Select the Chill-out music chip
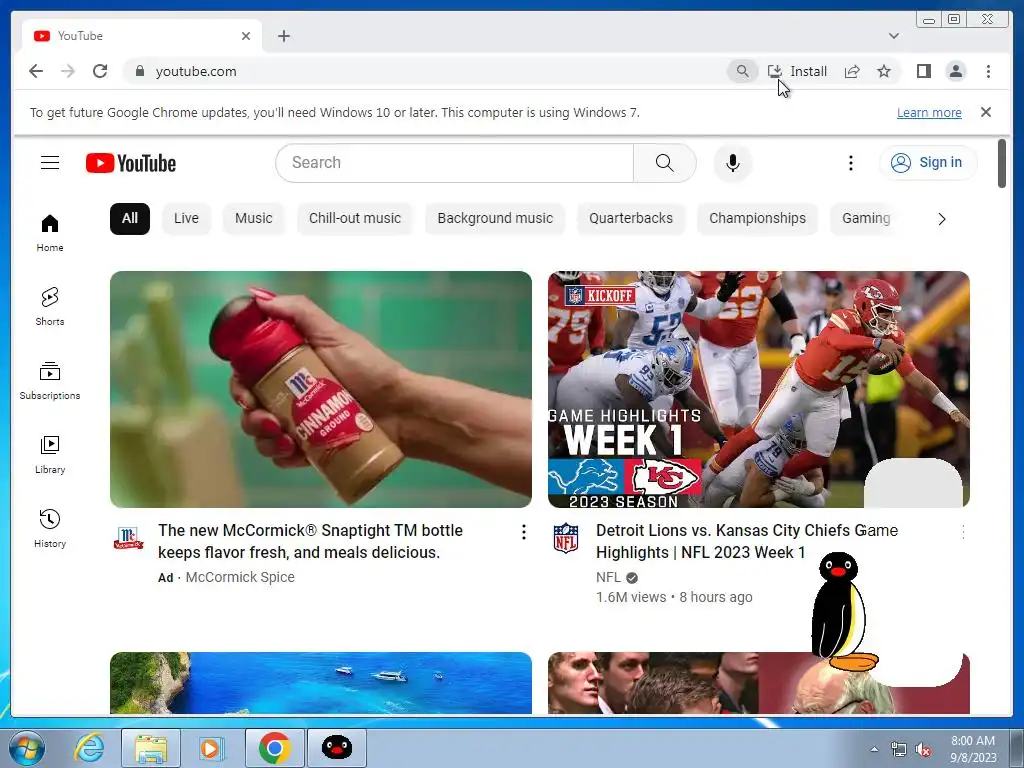Image resolution: width=1024 pixels, height=768 pixels. click(355, 218)
